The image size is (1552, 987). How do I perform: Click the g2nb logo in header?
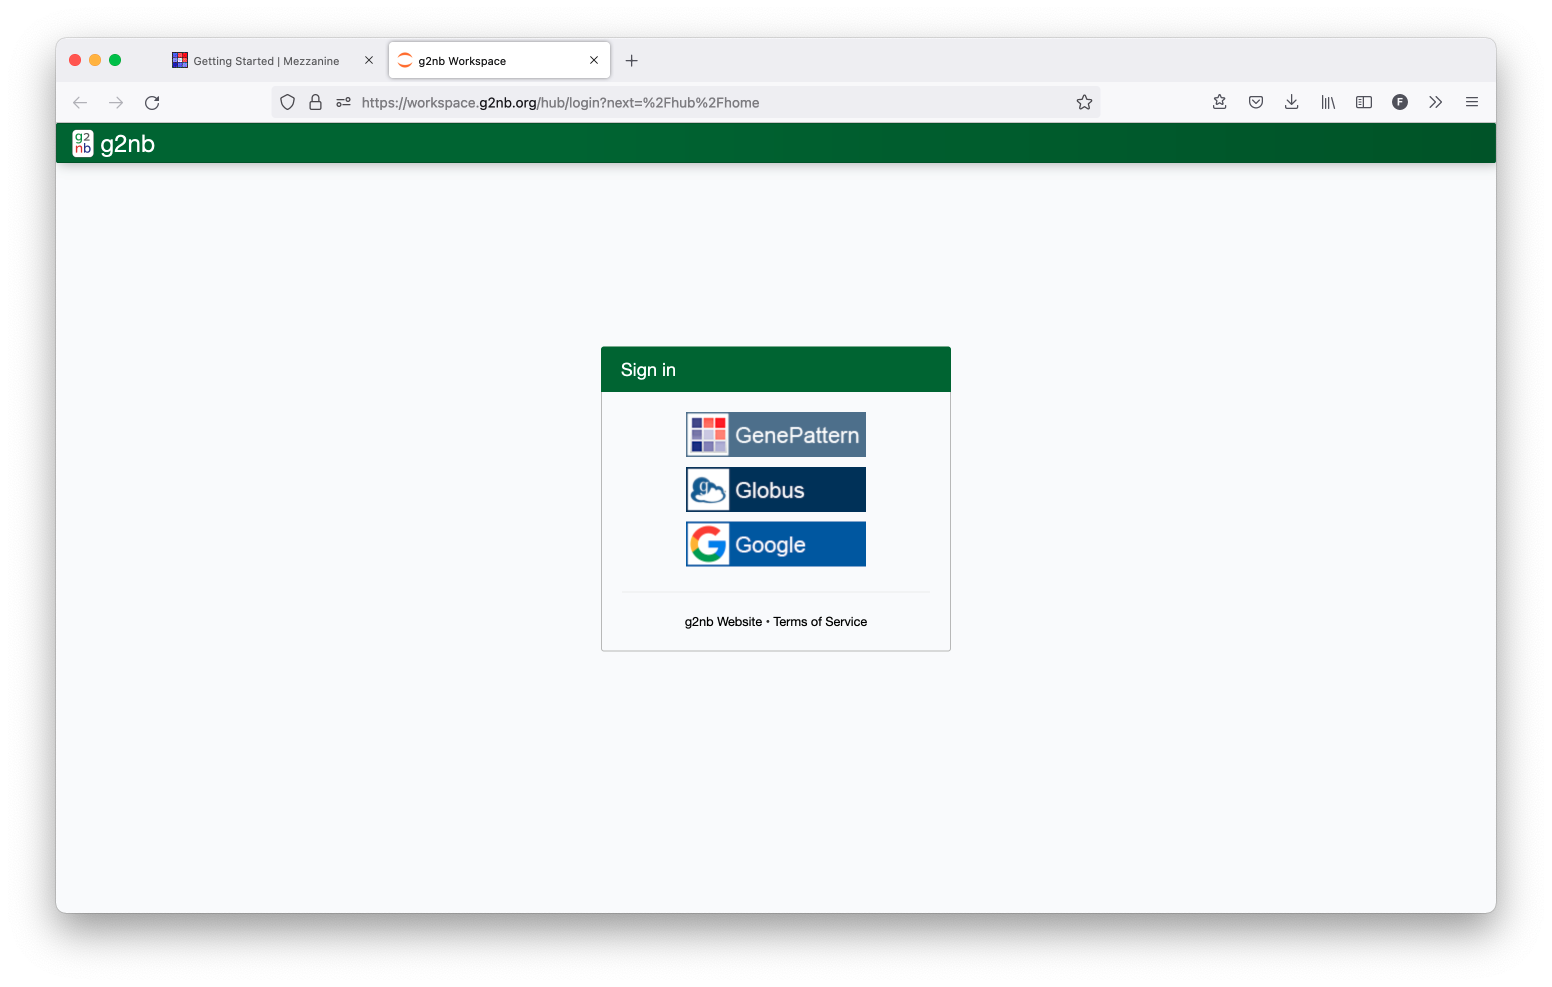point(114,144)
